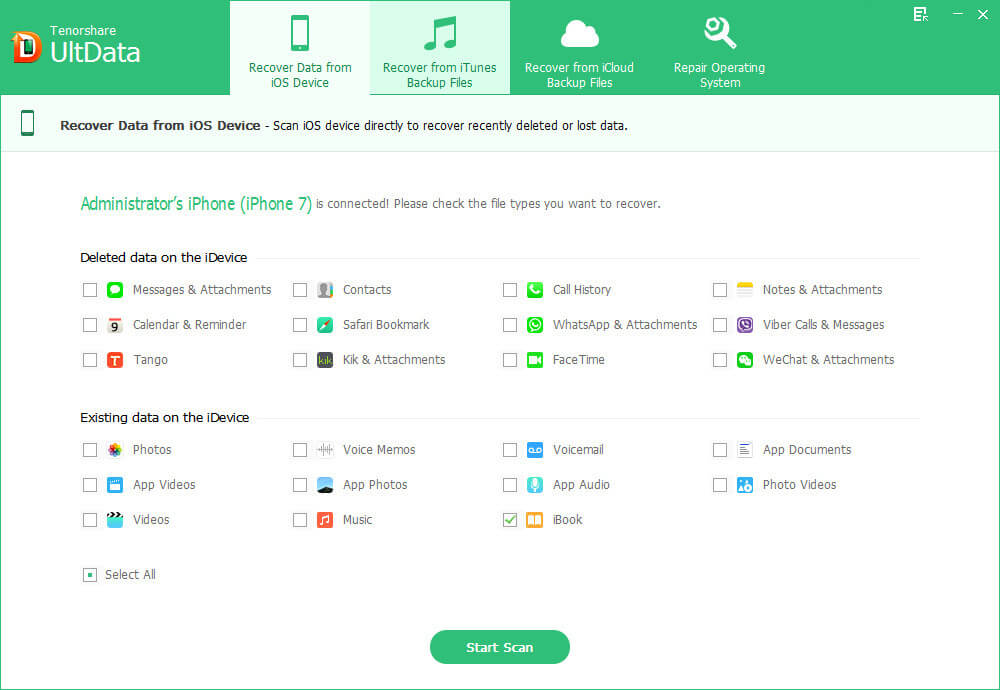Viewport: 1000px width, 690px height.
Task: Tick the Music checkbox
Action: pos(300,520)
